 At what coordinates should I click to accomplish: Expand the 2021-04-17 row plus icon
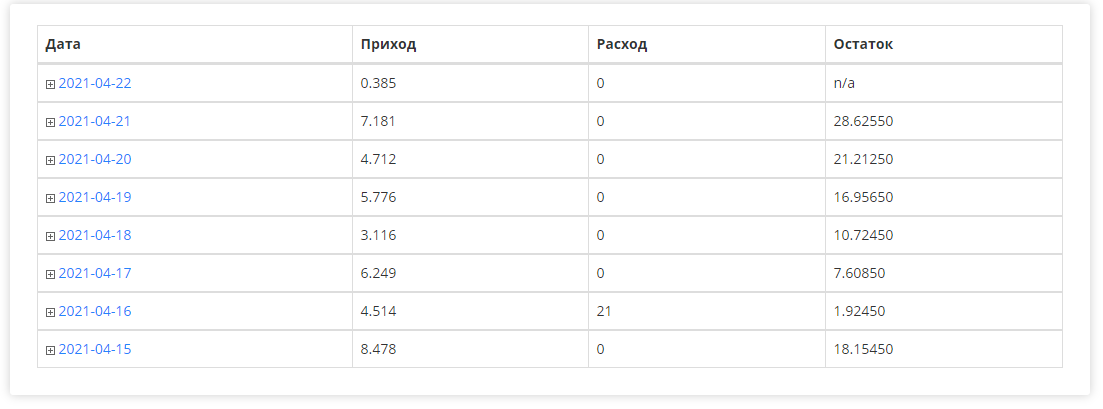coord(50,274)
